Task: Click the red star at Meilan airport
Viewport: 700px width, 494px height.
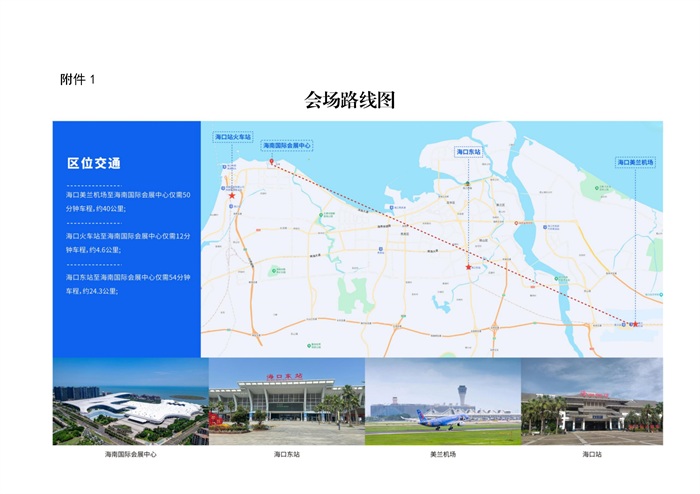Action: [x=632, y=324]
